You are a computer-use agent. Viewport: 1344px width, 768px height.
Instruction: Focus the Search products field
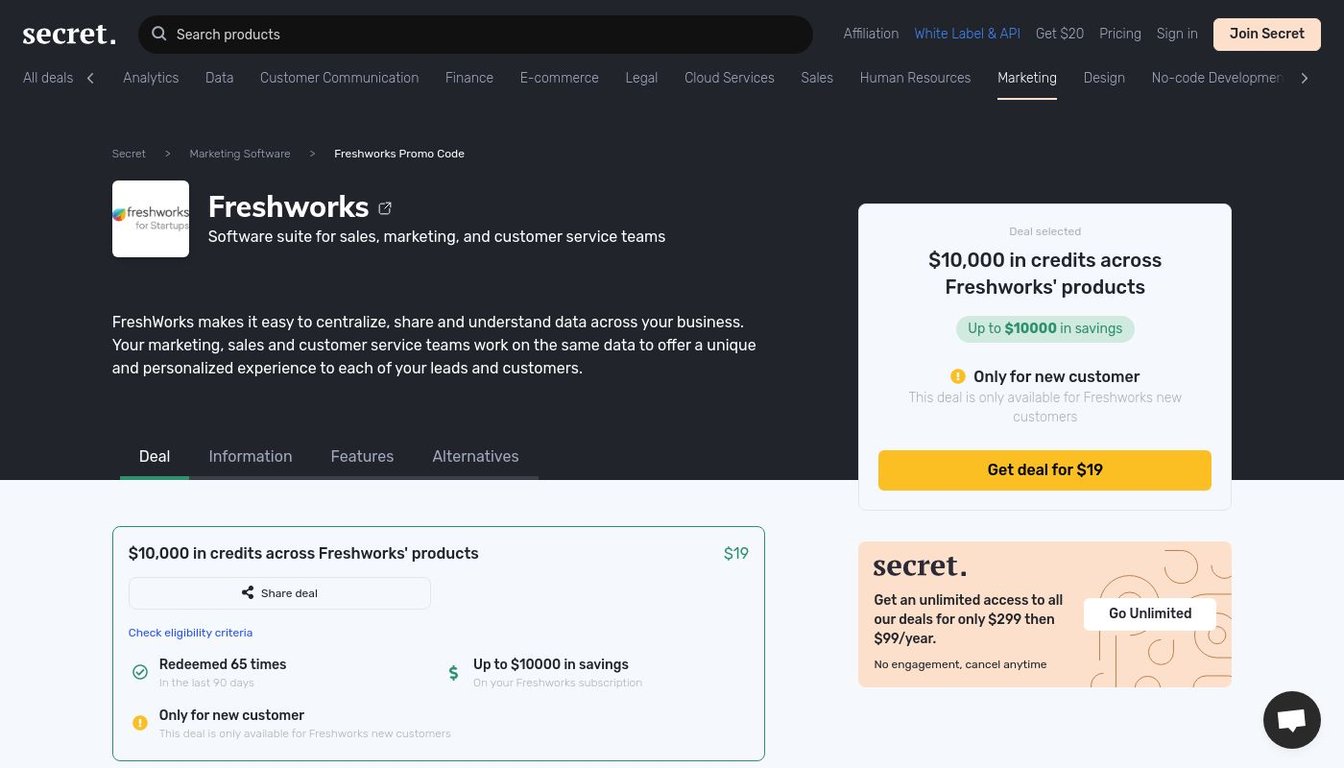475,34
